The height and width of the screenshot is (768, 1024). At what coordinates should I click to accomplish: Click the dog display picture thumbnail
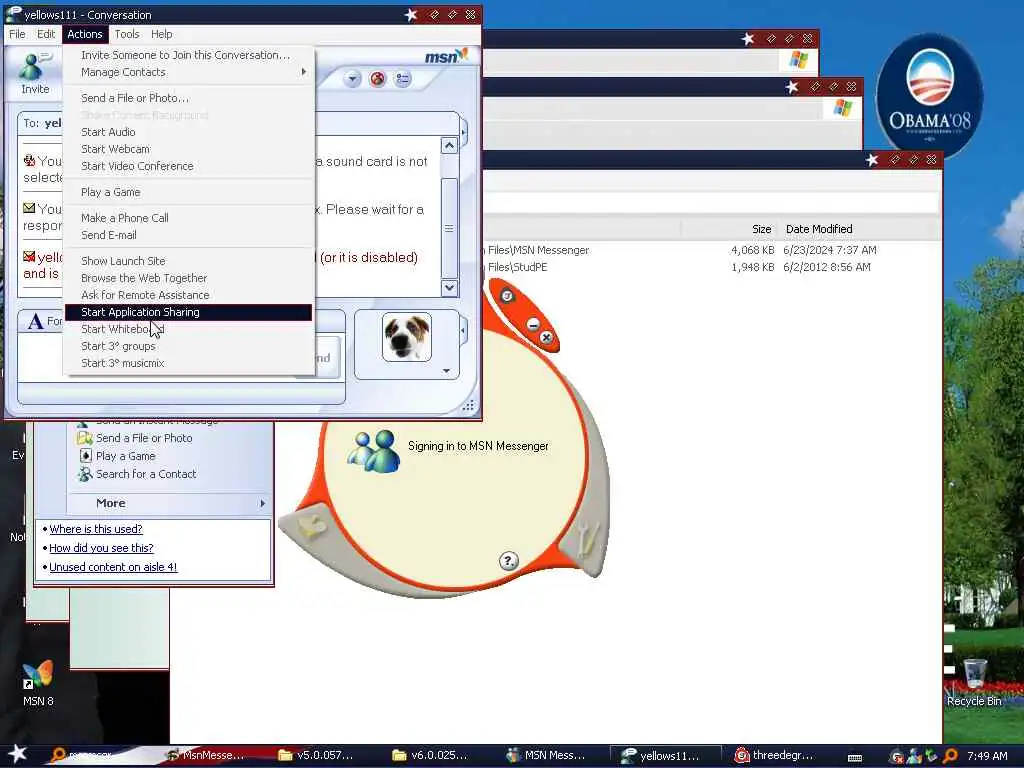(x=406, y=337)
